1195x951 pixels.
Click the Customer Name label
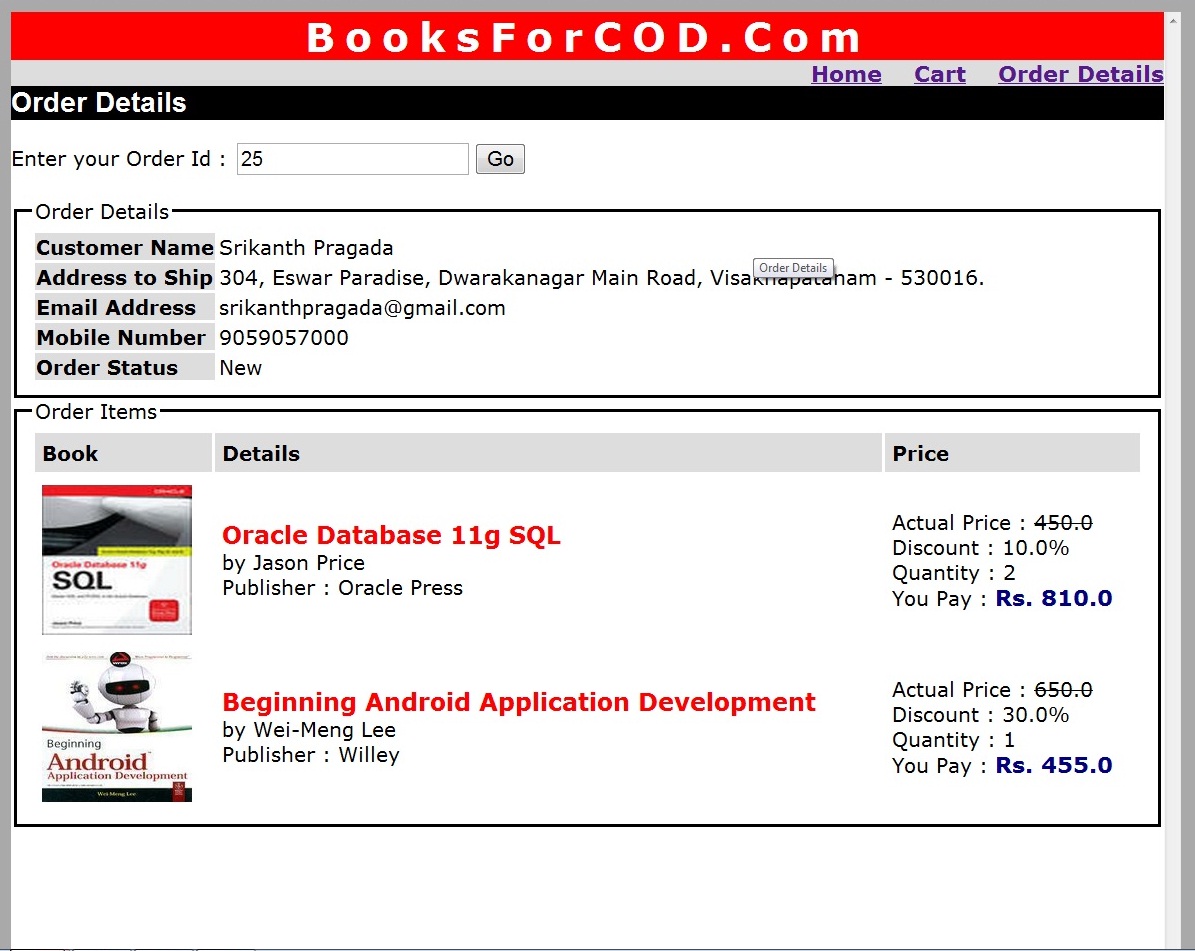pos(125,248)
